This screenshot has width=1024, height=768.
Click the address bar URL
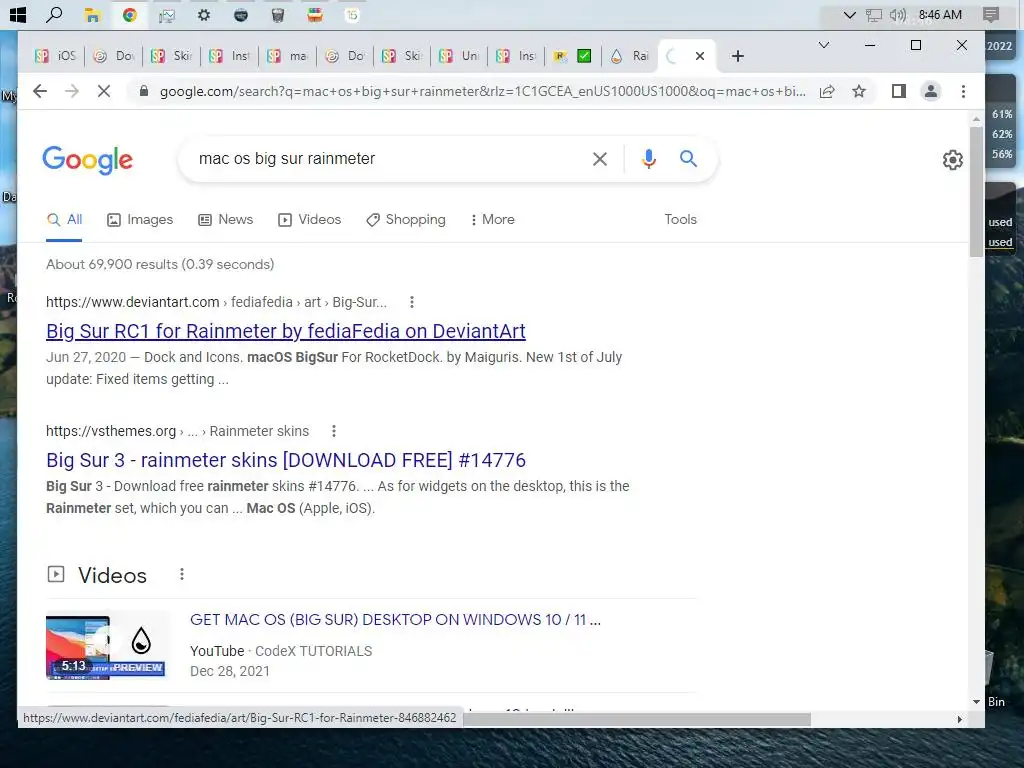point(483,91)
